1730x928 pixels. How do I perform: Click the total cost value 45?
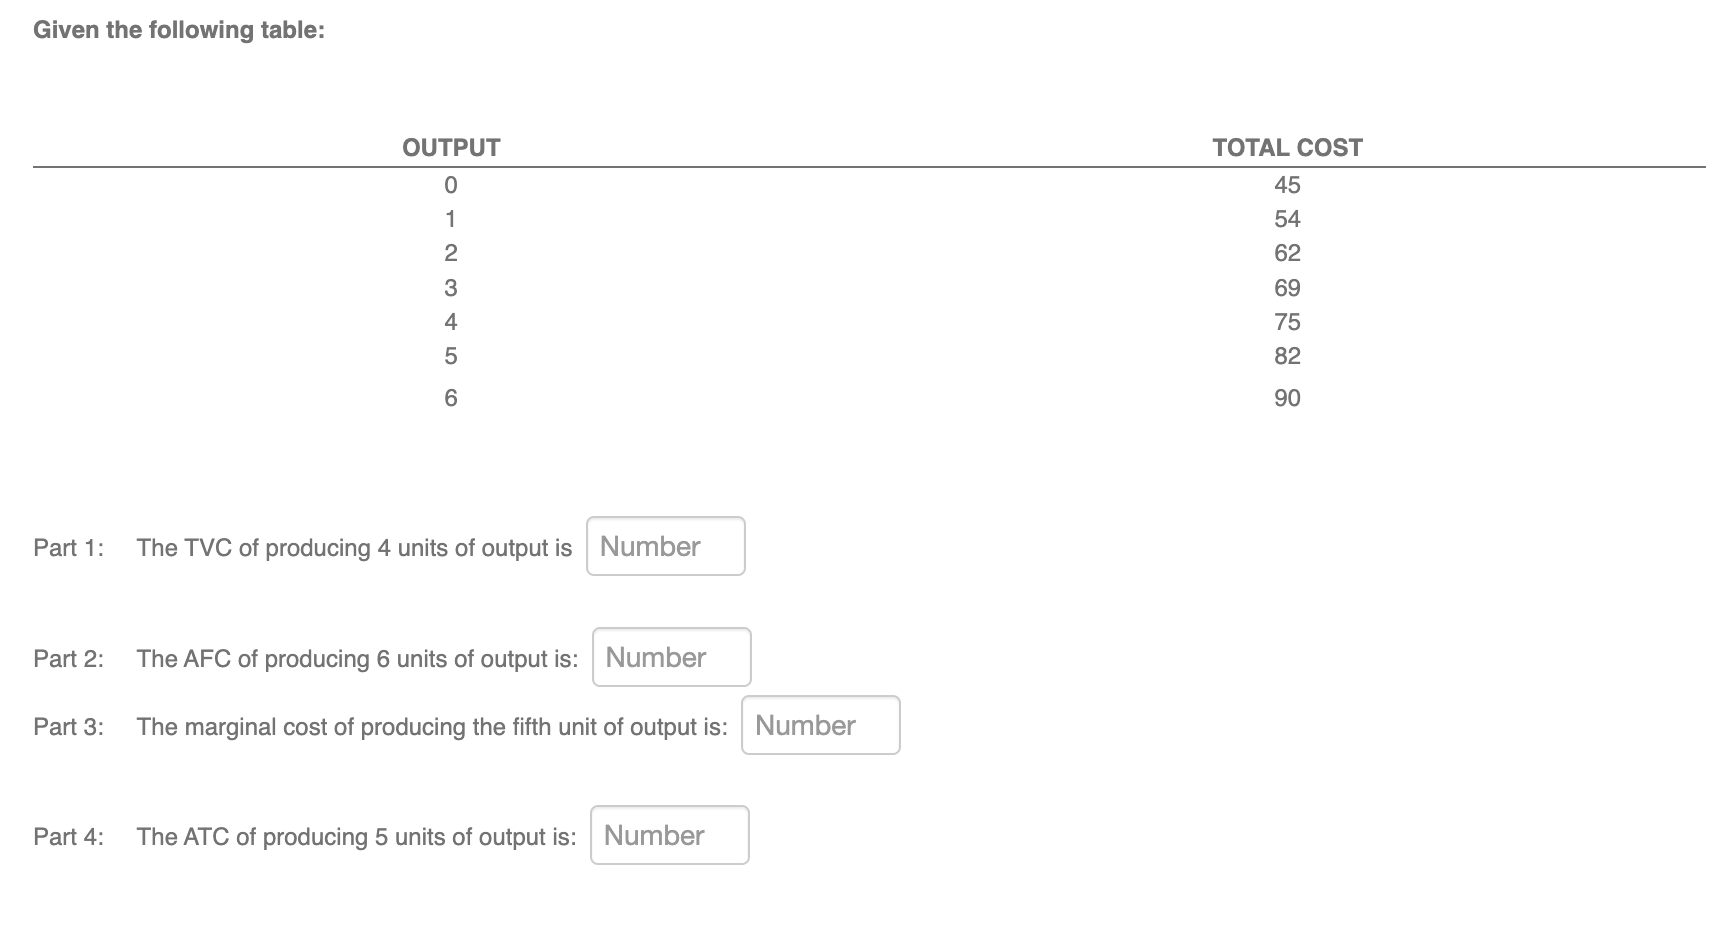tap(1287, 184)
